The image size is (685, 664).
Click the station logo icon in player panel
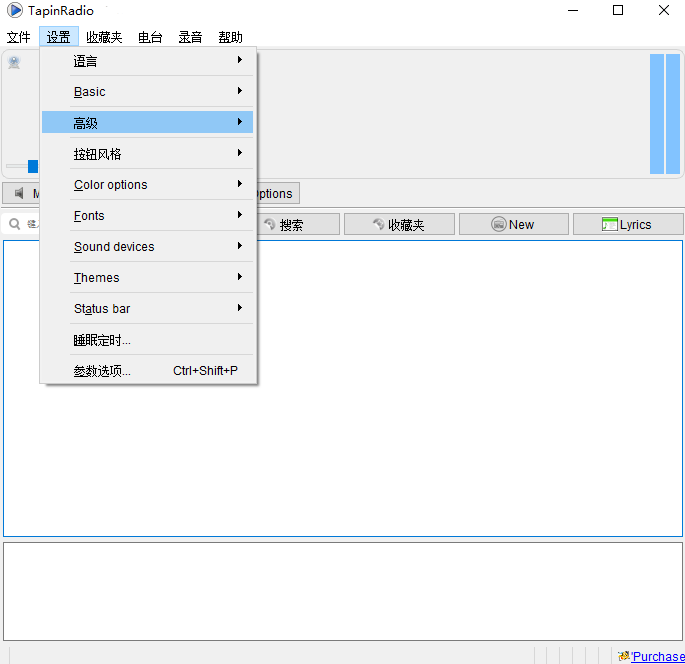(x=14, y=63)
